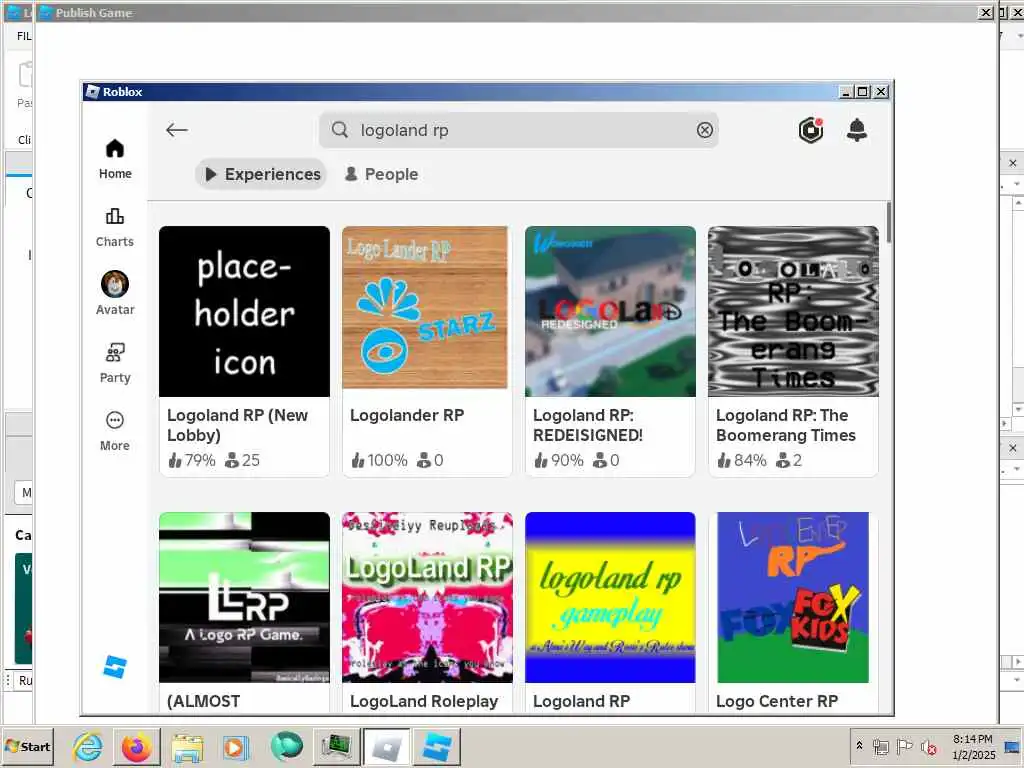Switch to the People filter tab
Screen dimensions: 1024x768
click(381, 174)
